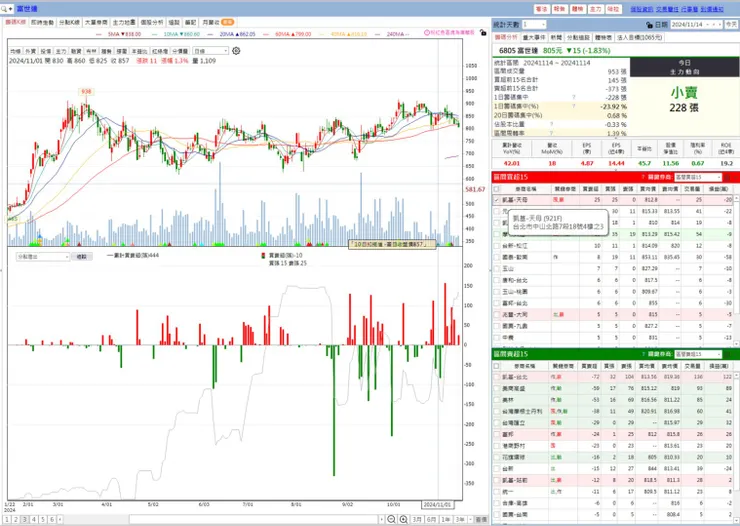The image size is (740, 526).
Task: Switch to the 主力地圖 tab
Action: (x=124, y=22)
